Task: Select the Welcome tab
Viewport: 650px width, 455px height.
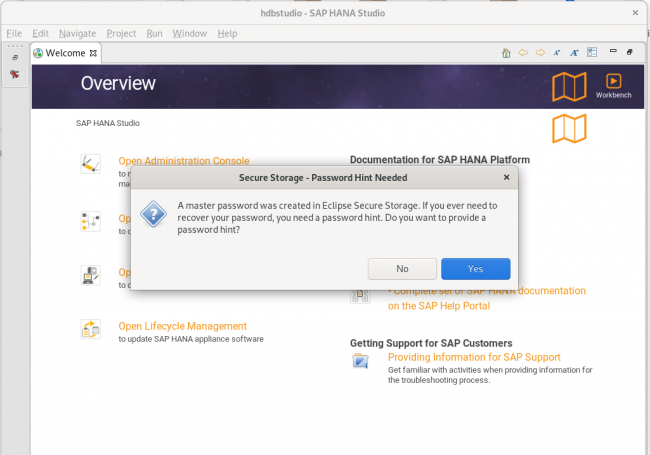Action: coord(65,53)
